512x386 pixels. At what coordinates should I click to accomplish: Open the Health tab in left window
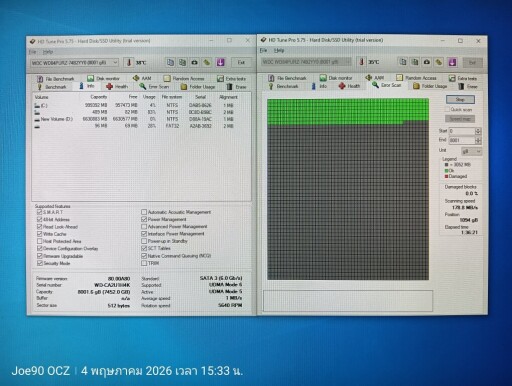[117, 86]
